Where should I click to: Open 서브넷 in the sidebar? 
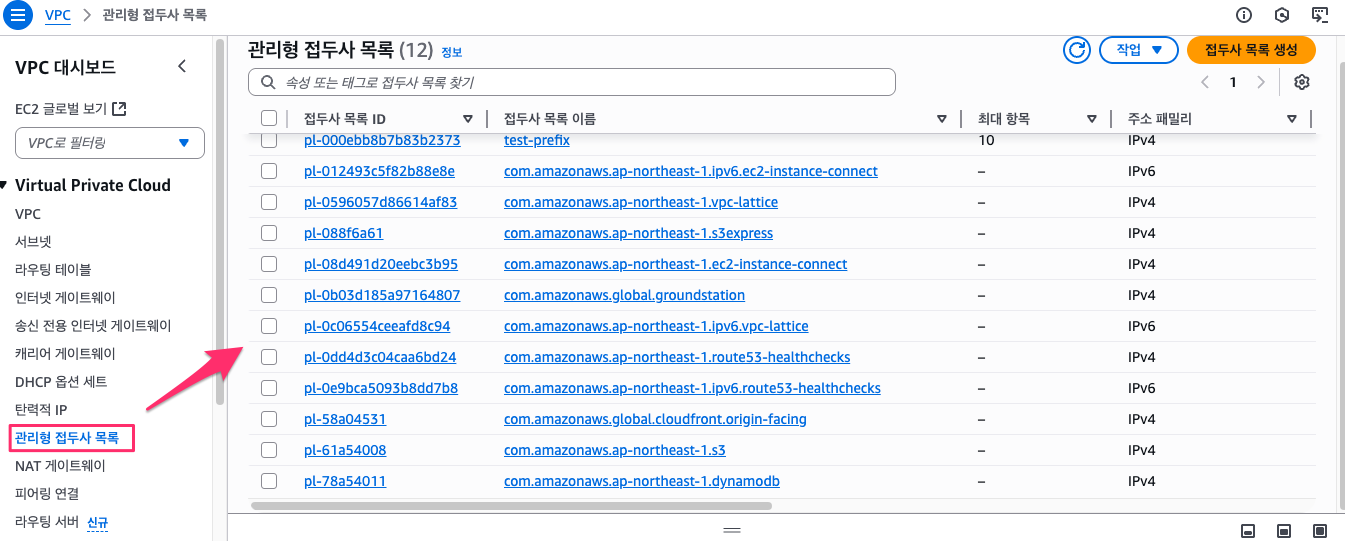[33, 242]
